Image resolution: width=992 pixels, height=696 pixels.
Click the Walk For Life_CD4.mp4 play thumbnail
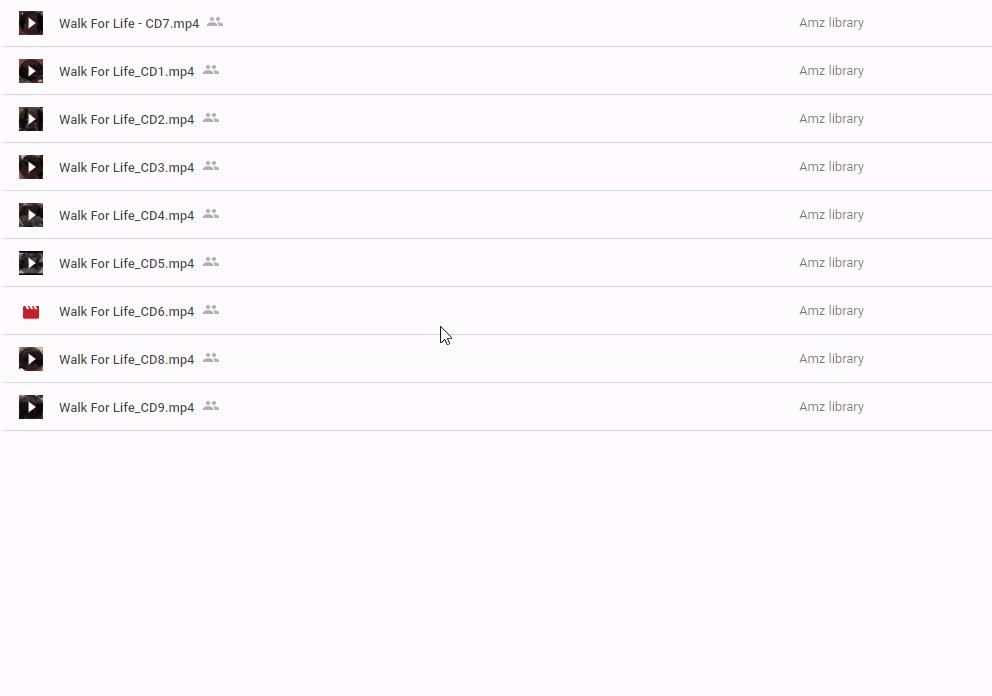coord(31,215)
